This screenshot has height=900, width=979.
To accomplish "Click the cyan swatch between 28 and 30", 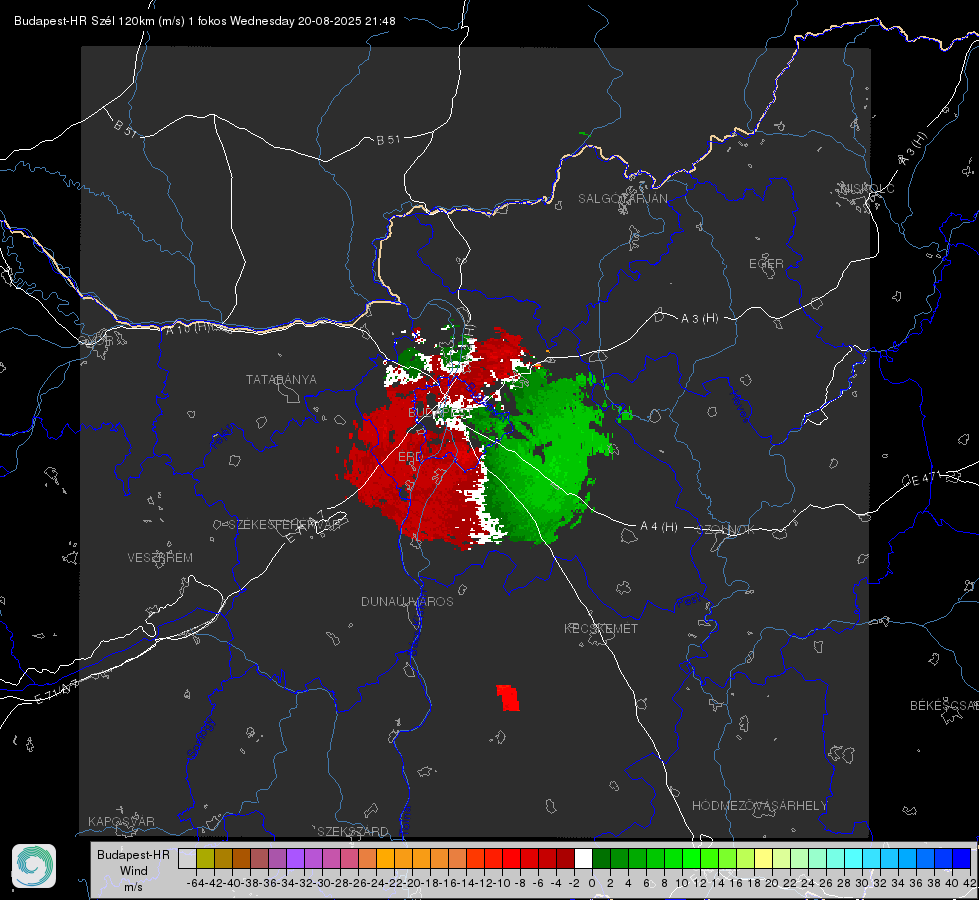I will coord(854,858).
